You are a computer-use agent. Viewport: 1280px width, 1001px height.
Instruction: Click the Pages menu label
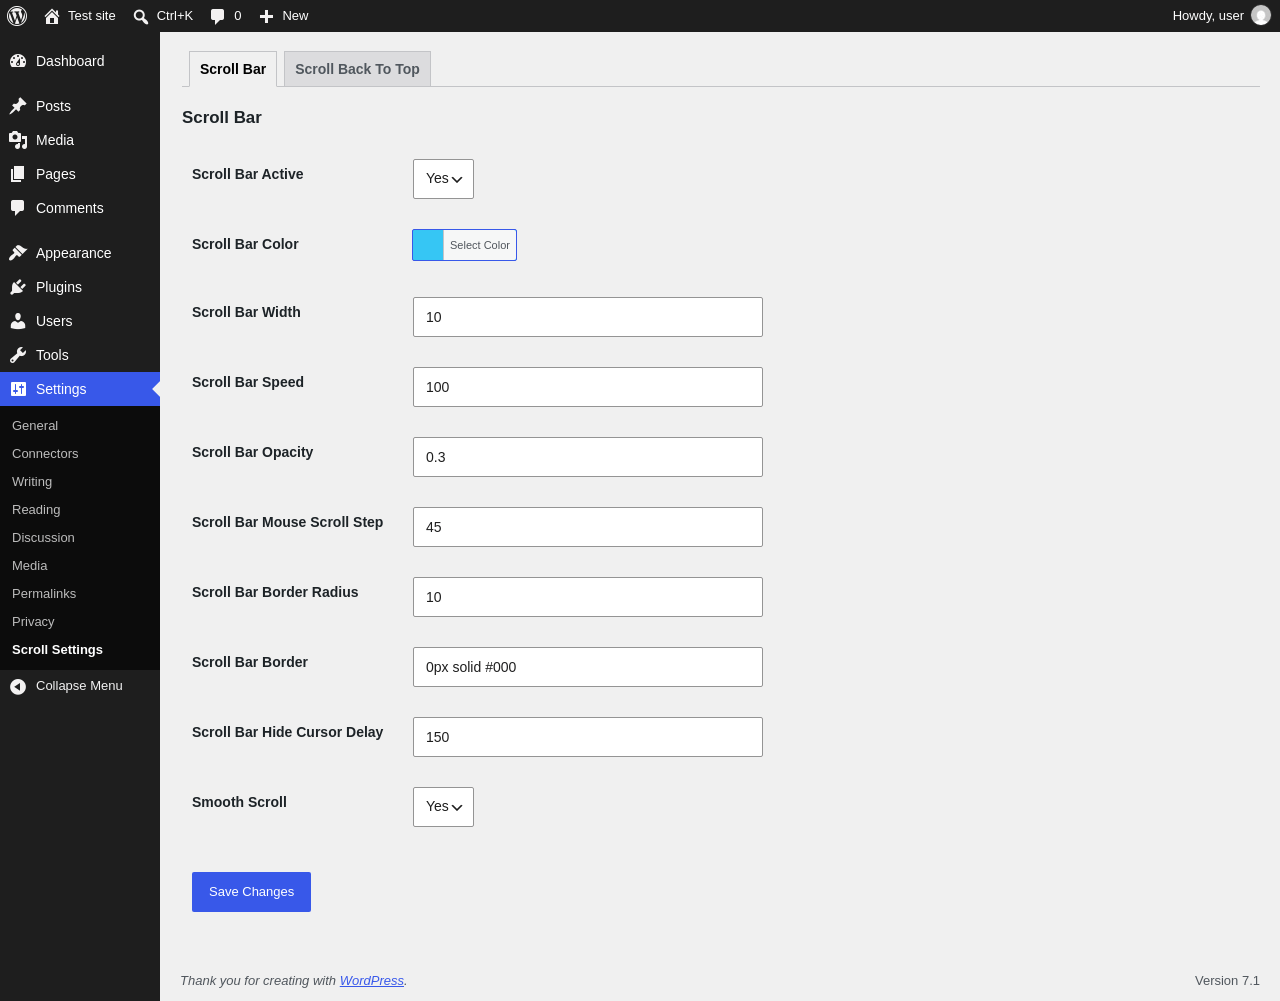(56, 174)
